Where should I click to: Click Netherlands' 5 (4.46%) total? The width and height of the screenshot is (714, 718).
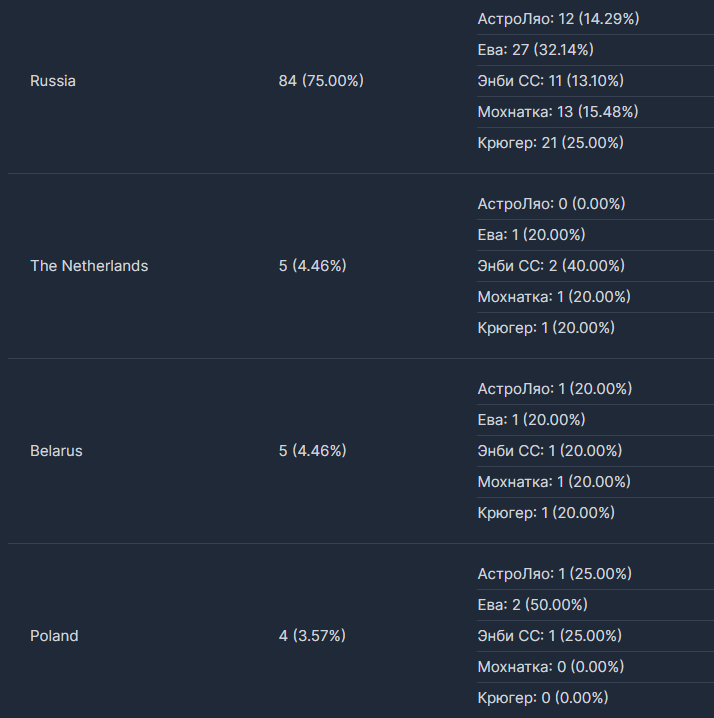click(312, 266)
